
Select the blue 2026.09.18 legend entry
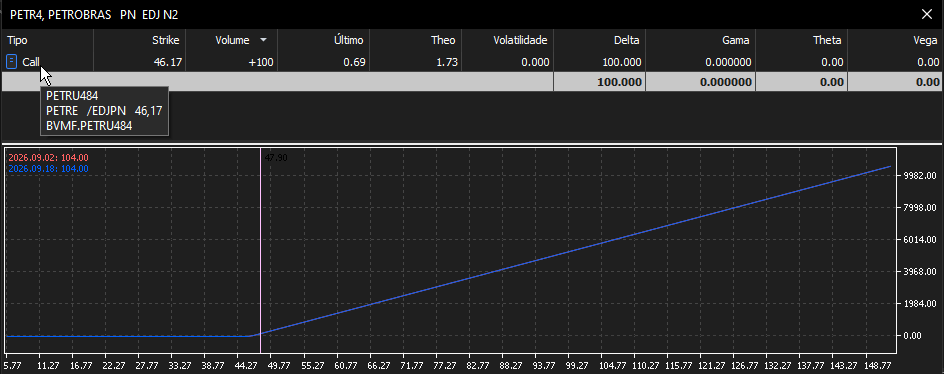click(x=48, y=169)
